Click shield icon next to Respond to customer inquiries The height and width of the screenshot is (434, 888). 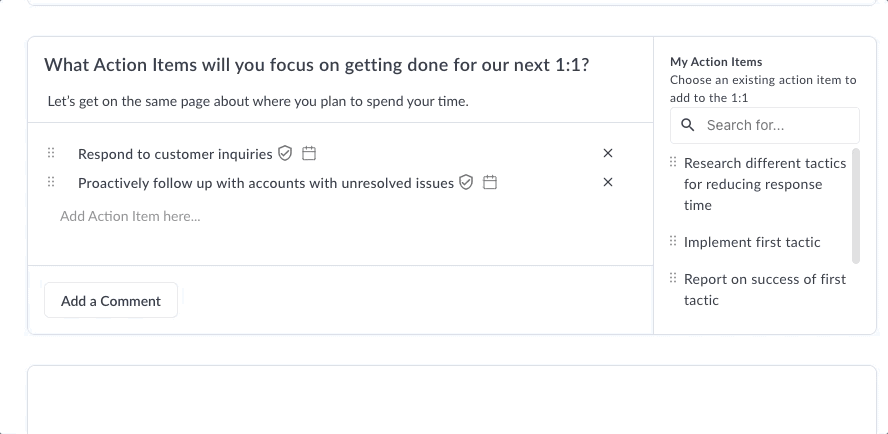click(x=285, y=154)
